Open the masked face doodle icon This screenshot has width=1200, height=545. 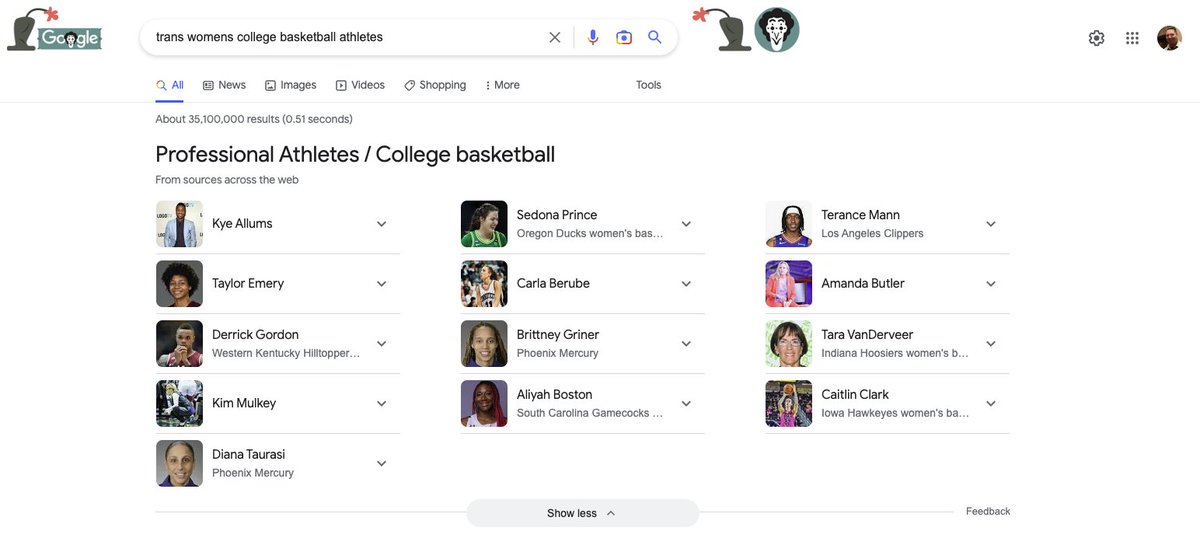[776, 30]
